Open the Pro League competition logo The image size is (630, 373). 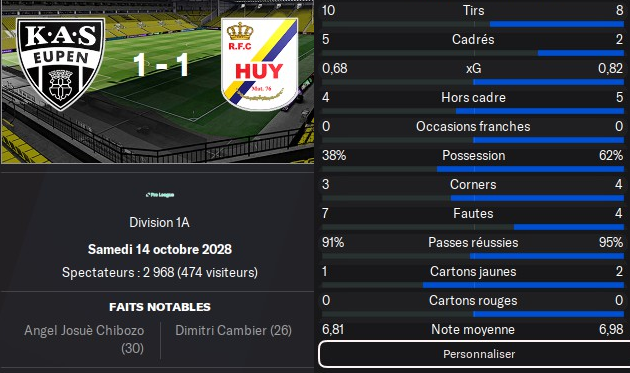coord(160,195)
